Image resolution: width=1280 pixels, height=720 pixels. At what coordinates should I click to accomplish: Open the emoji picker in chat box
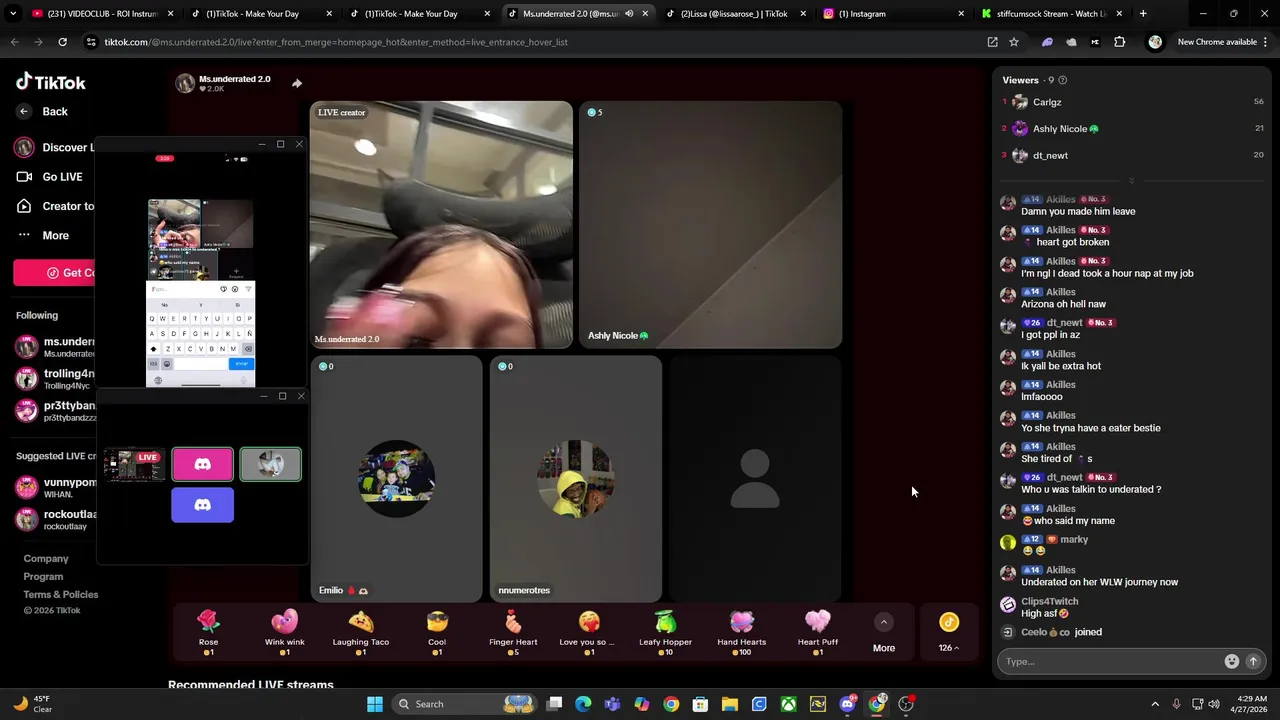[x=1231, y=662]
